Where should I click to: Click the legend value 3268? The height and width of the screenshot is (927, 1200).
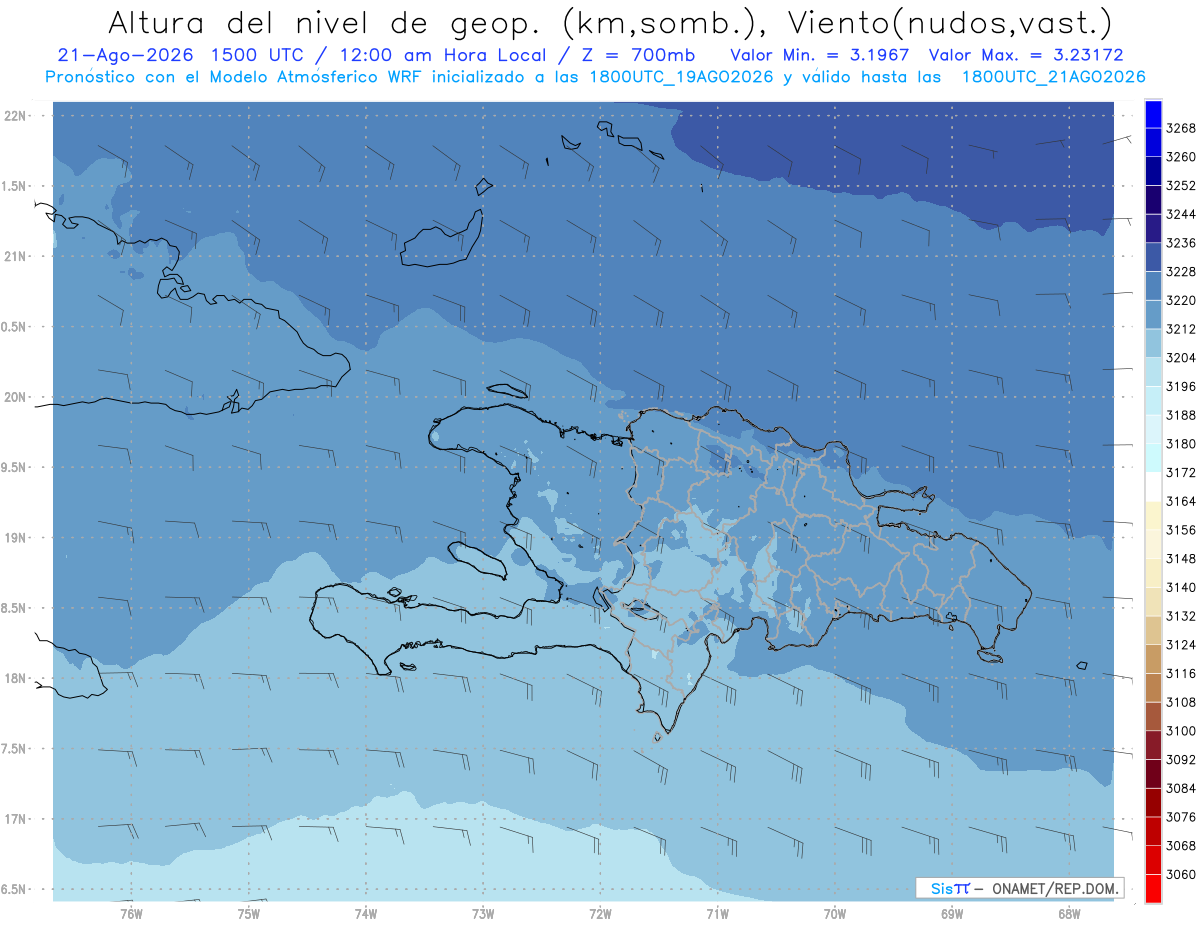tap(1181, 128)
